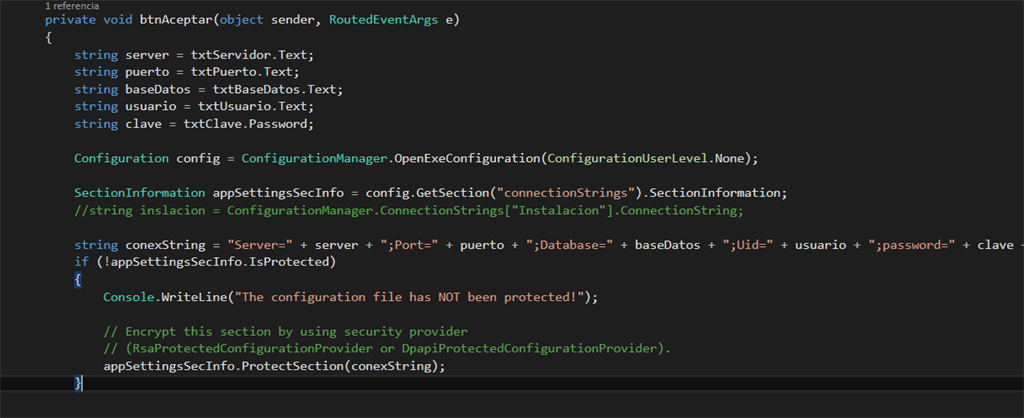Click 'ConfigurationManager' before OpenExeConfiguration
1024x418 pixels.
(x=314, y=159)
